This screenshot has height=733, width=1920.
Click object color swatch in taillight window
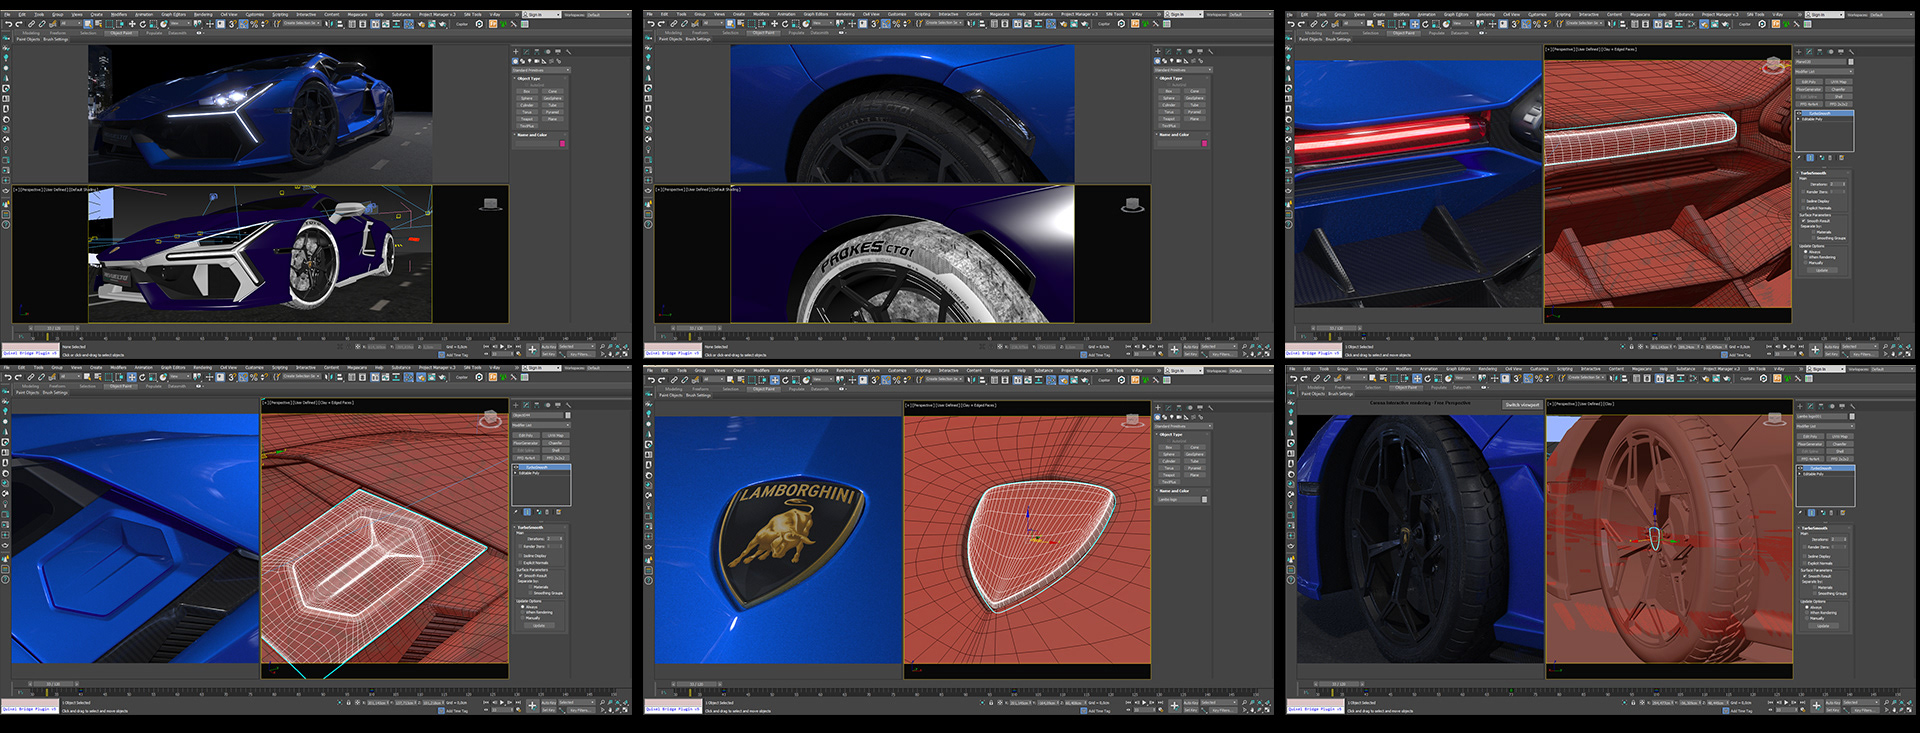[x=1850, y=62]
